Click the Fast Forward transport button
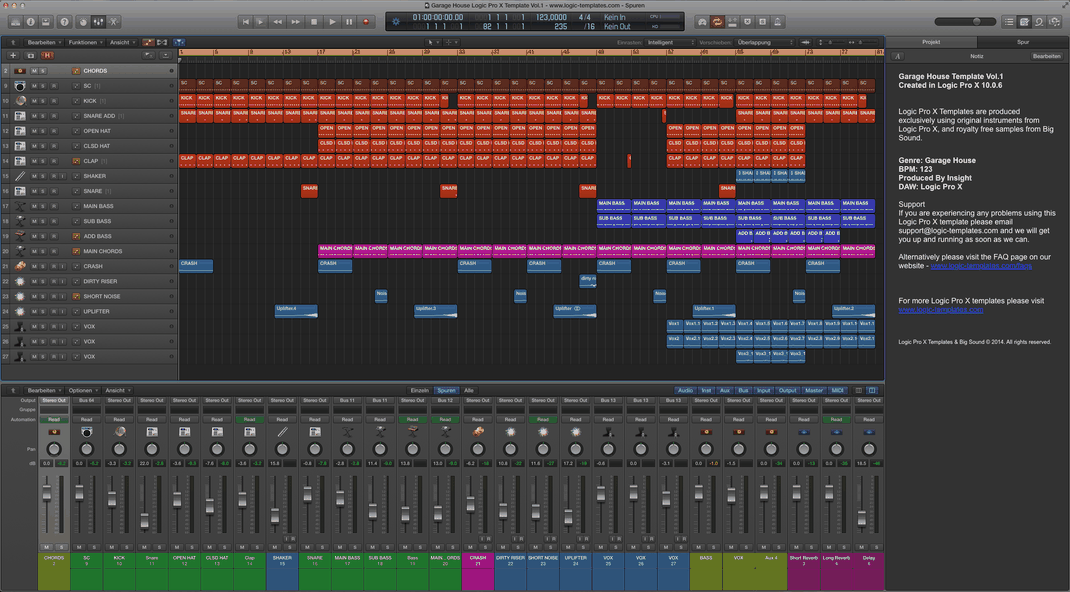Screen dimensions: 1070x592 click(295, 22)
